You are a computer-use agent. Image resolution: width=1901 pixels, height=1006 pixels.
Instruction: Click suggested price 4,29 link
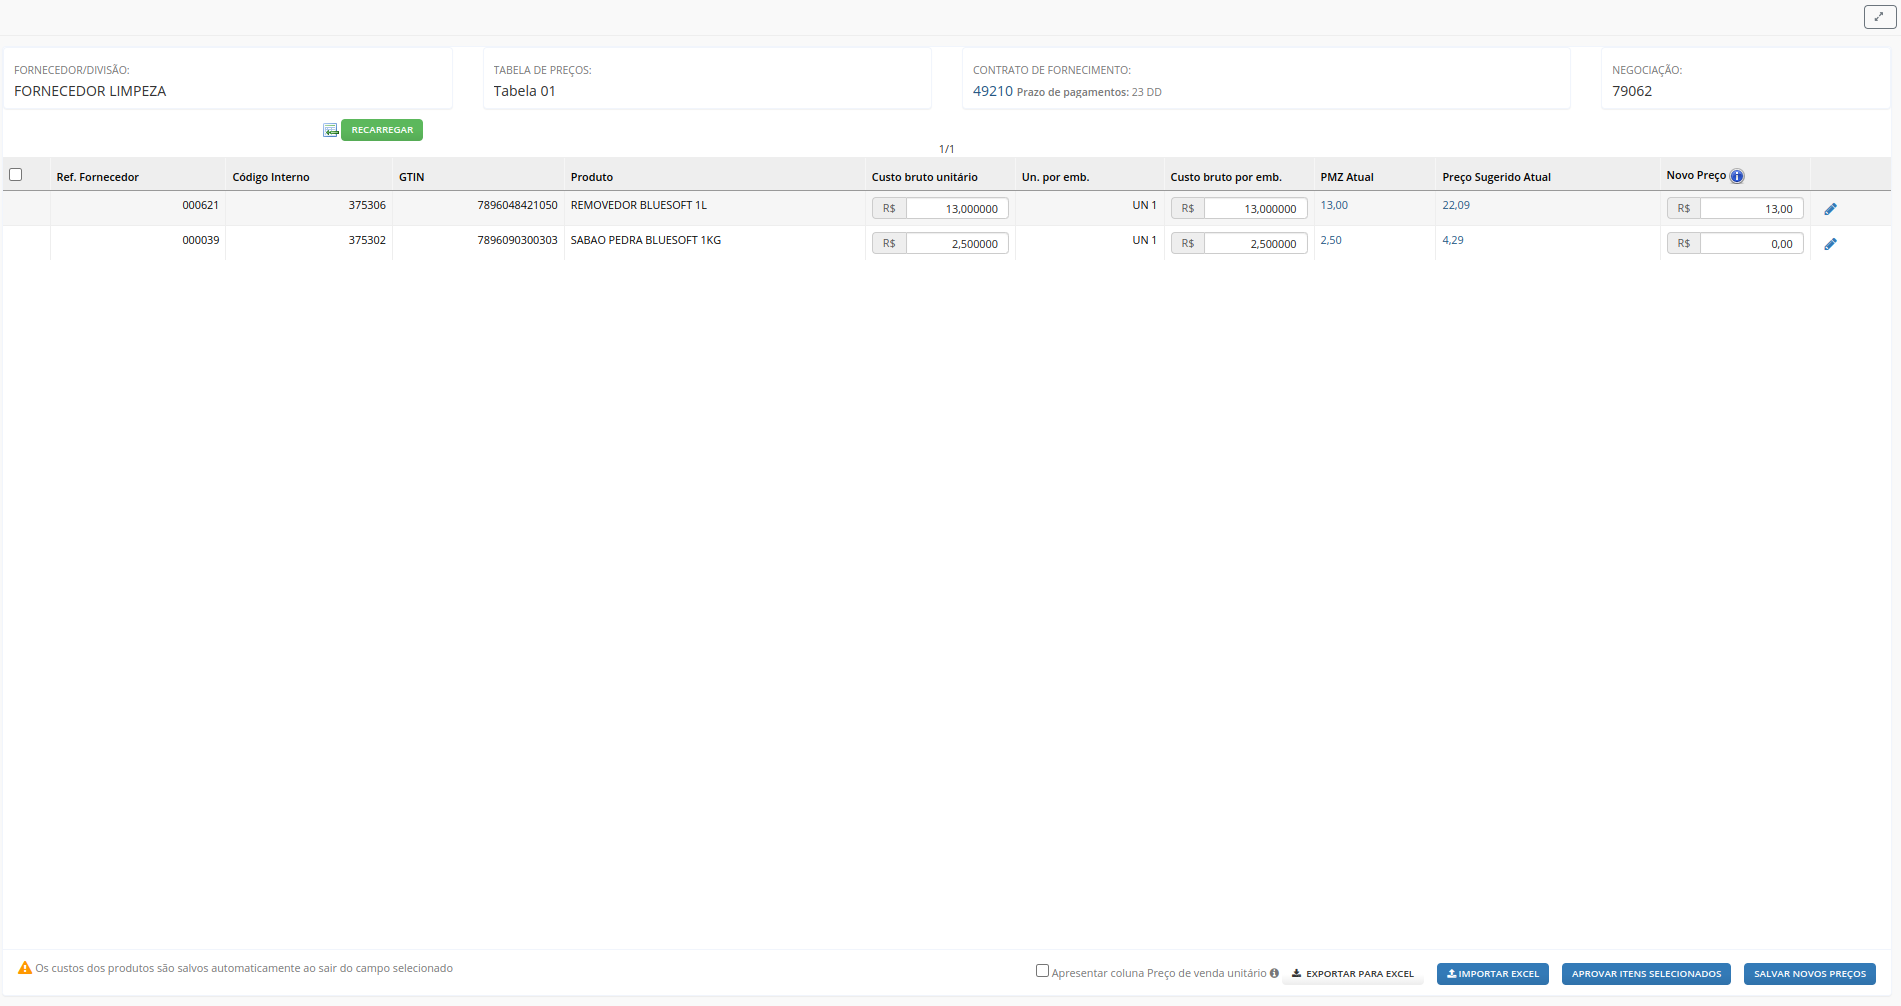pos(1452,240)
